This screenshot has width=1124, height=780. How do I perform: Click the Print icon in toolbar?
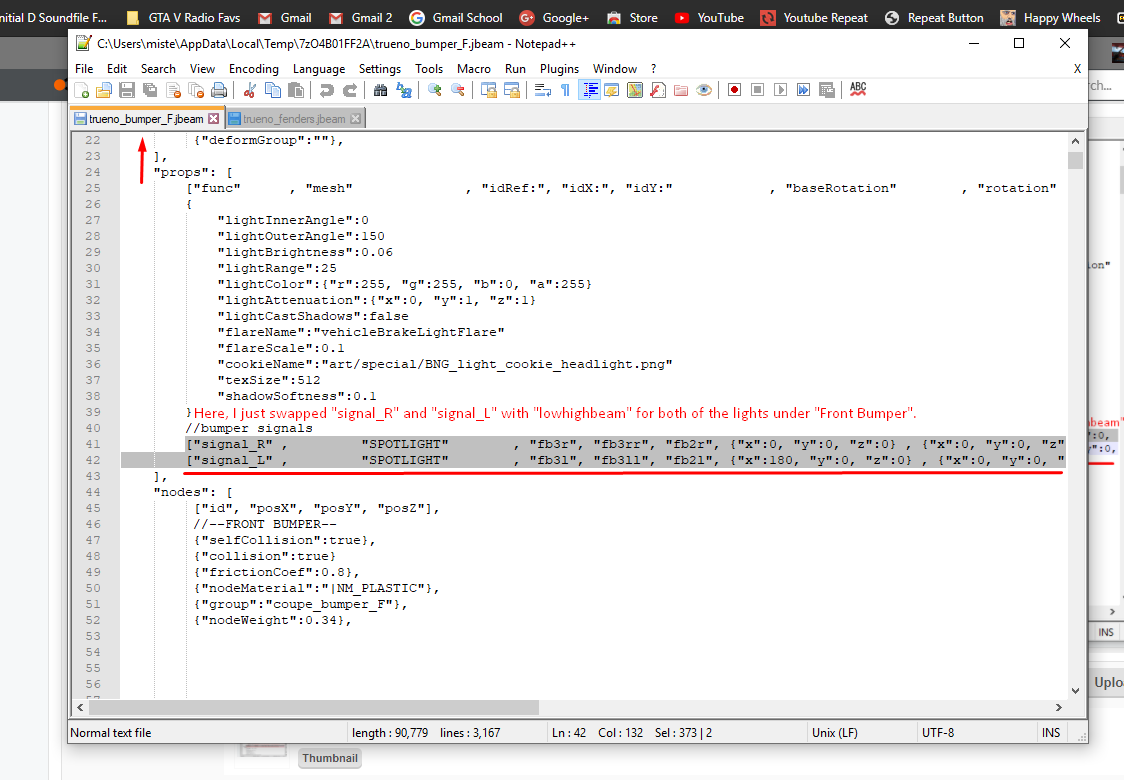coord(219,90)
